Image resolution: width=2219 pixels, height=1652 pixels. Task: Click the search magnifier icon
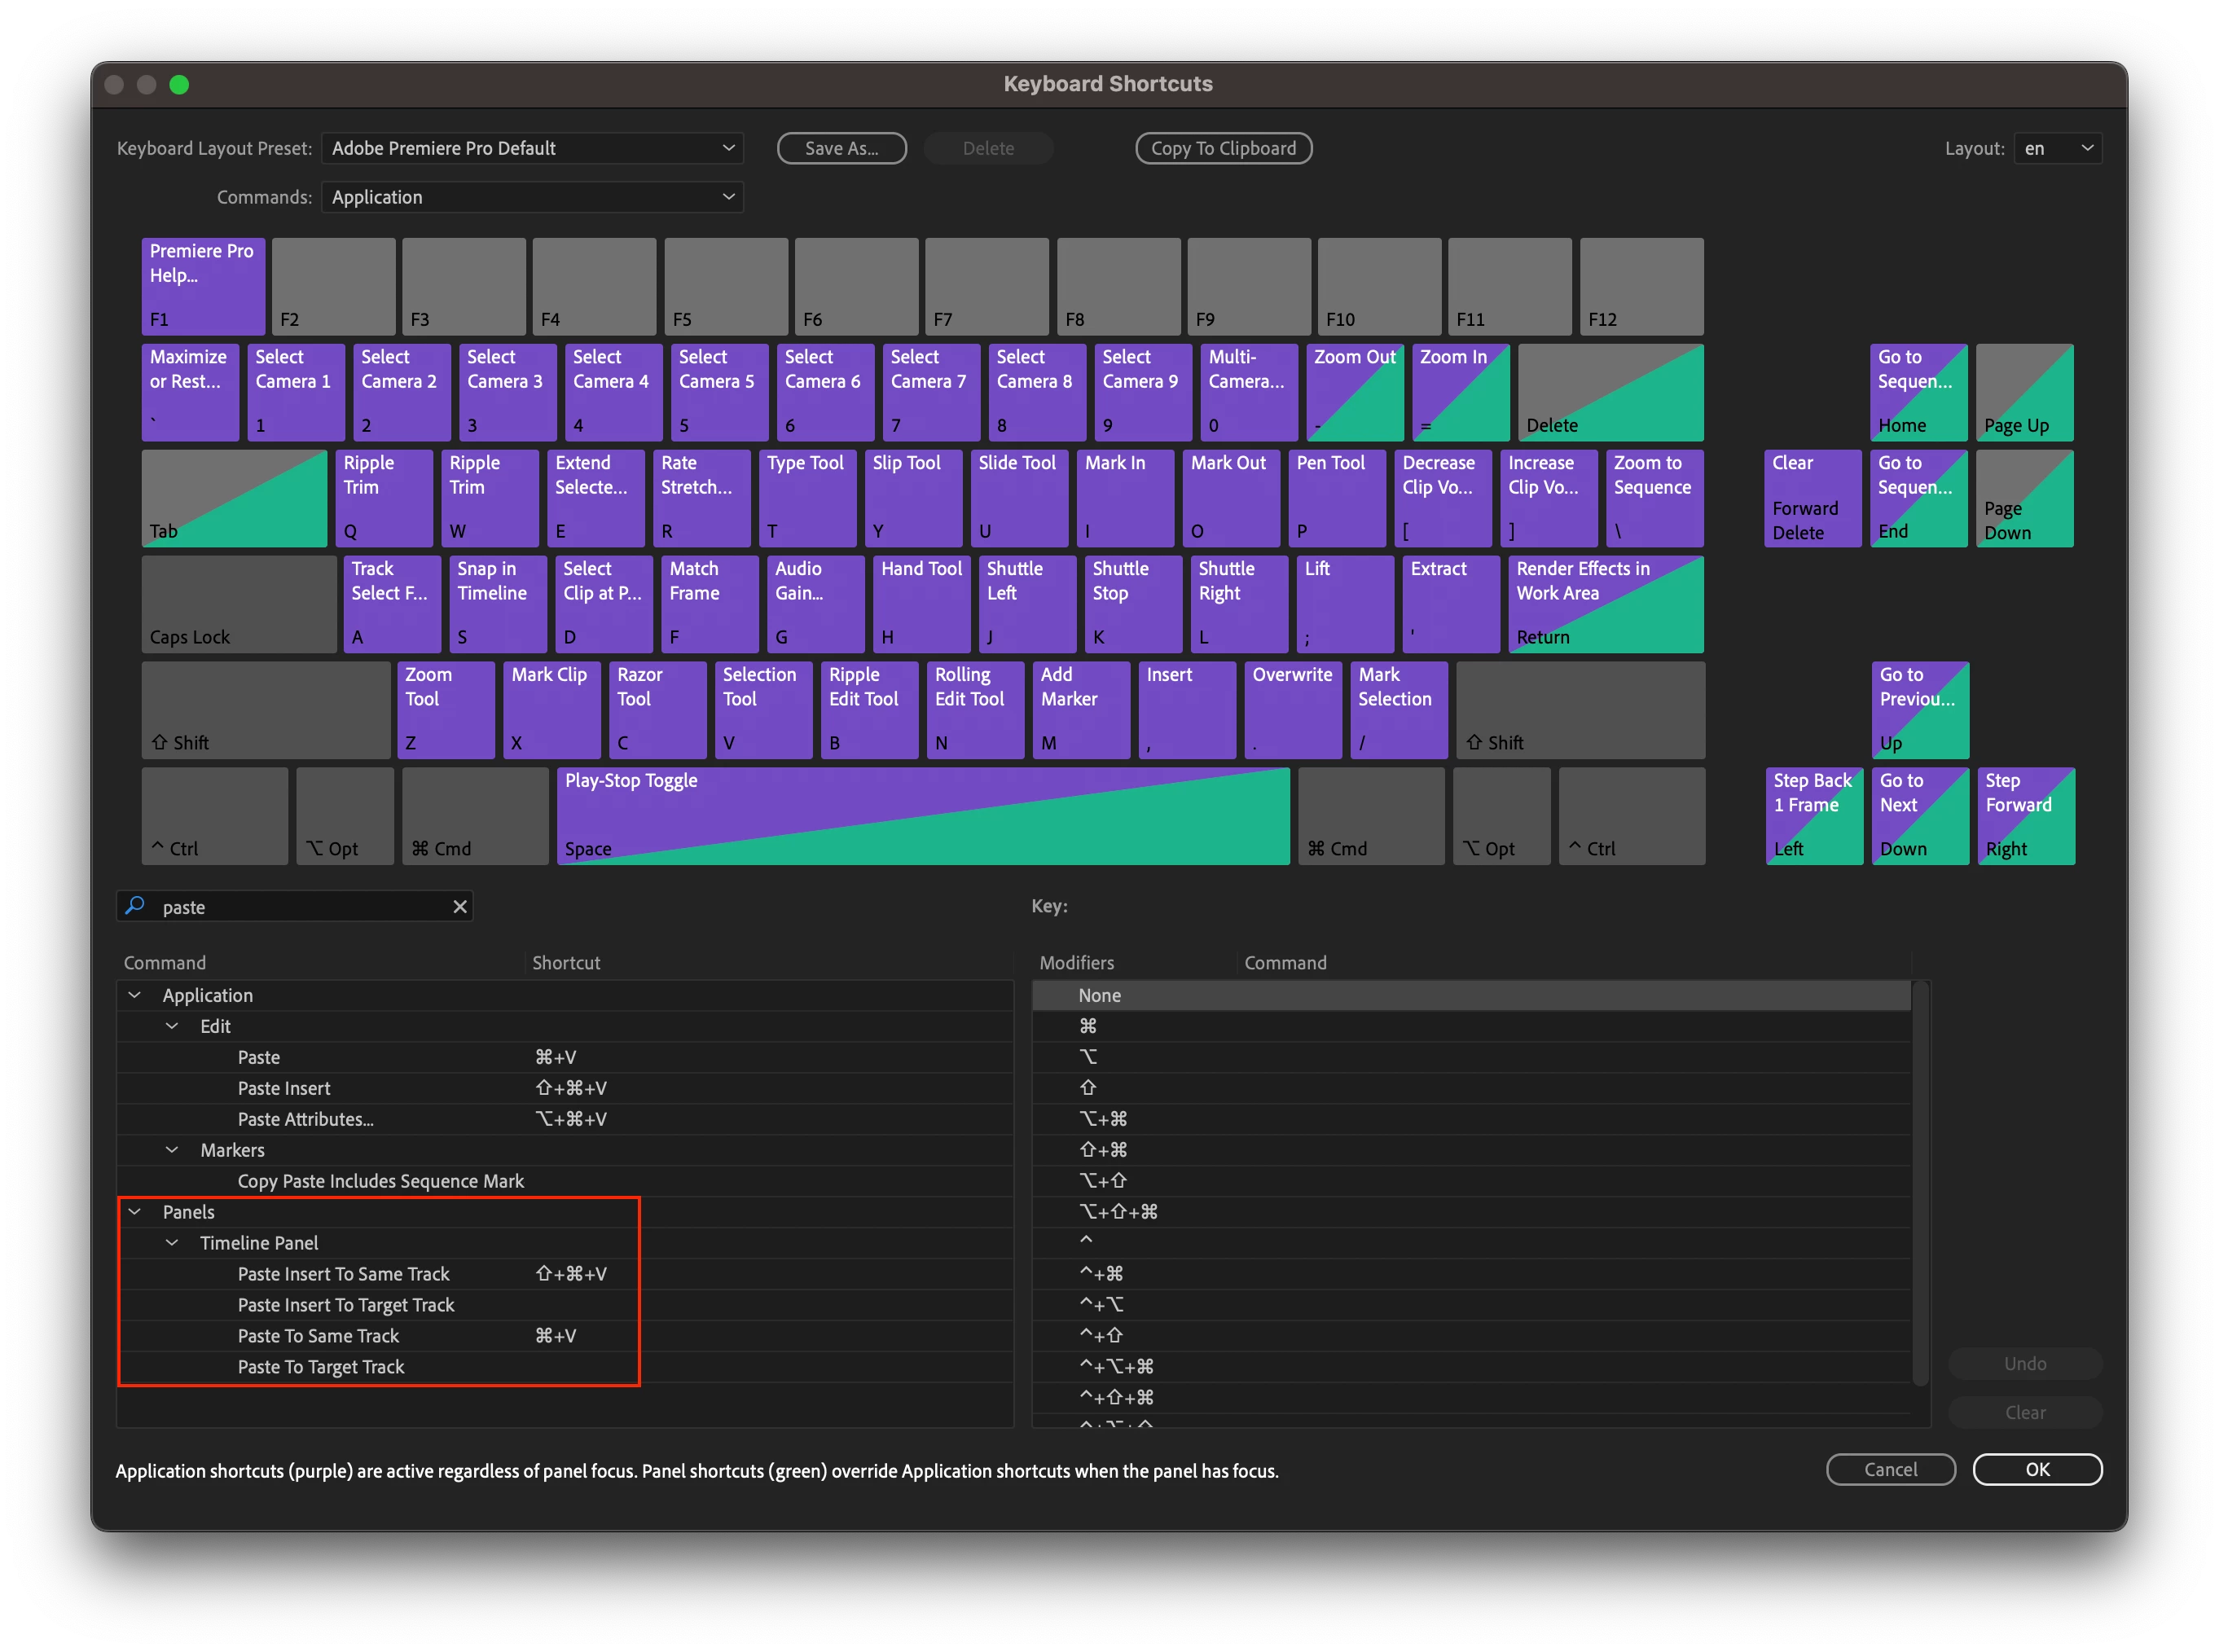click(135, 906)
